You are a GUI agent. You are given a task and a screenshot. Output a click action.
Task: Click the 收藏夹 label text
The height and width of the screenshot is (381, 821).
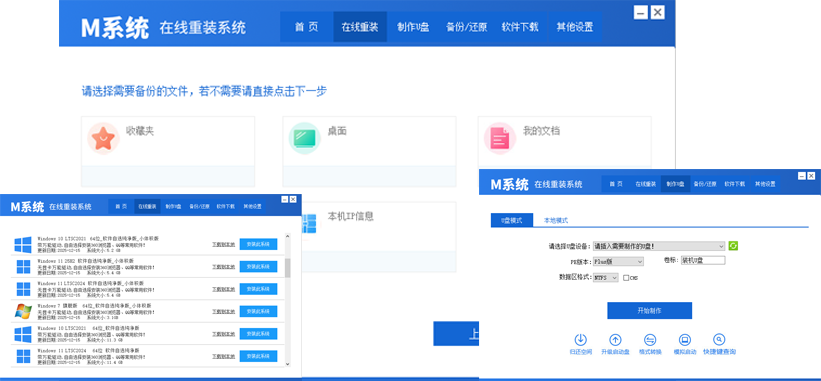139,131
